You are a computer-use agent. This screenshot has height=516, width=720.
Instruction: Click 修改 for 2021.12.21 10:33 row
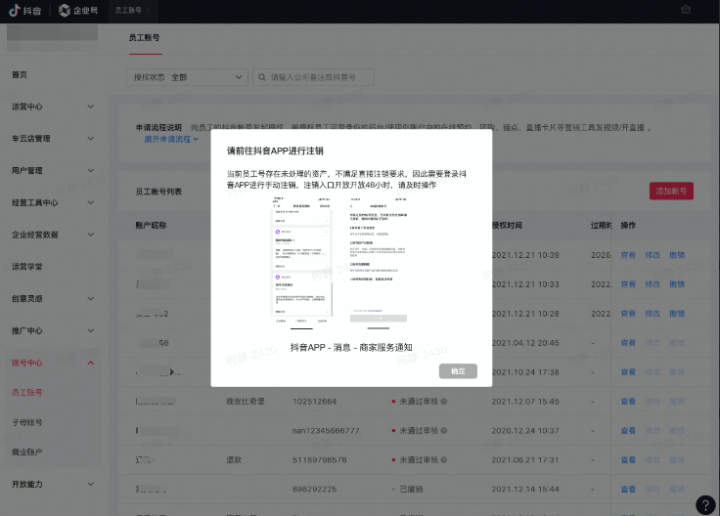(652, 284)
